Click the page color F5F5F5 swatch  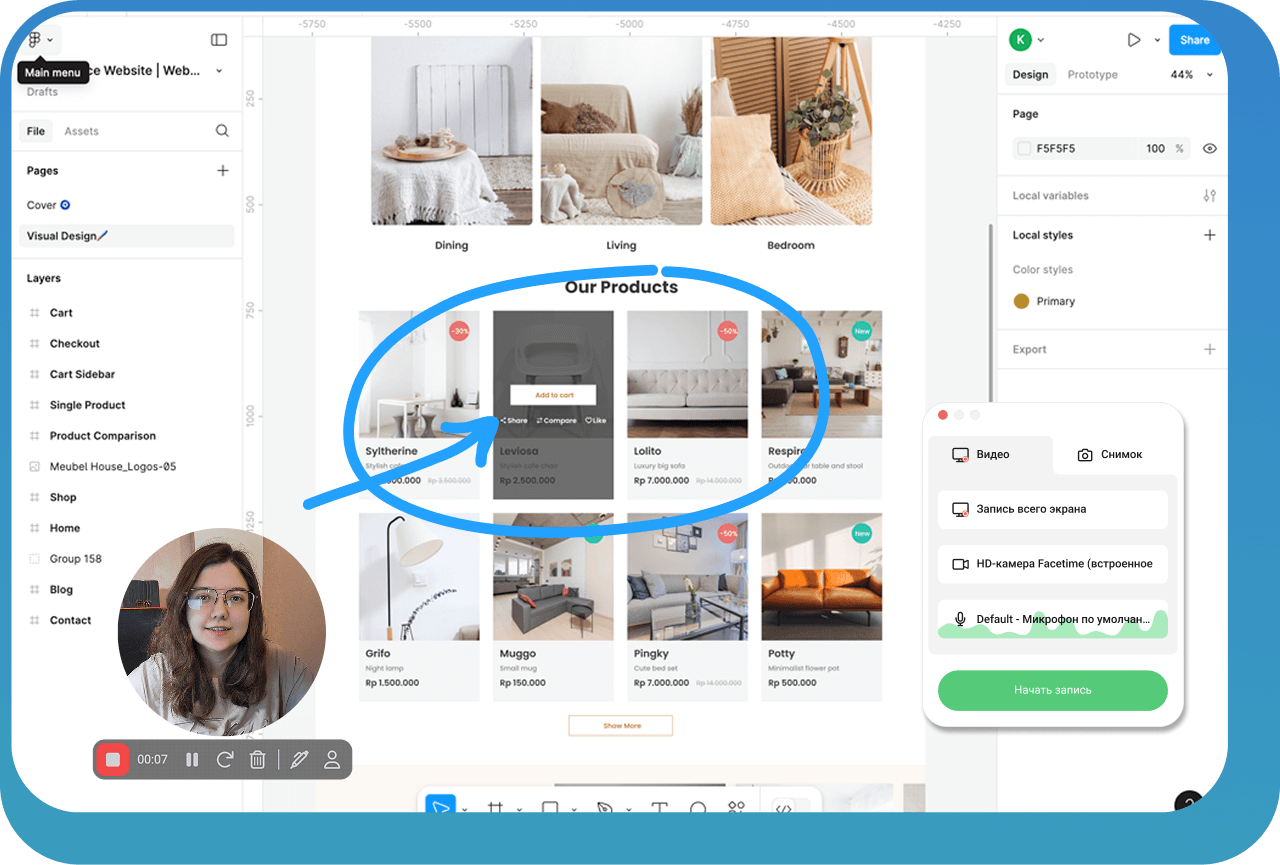(1024, 148)
